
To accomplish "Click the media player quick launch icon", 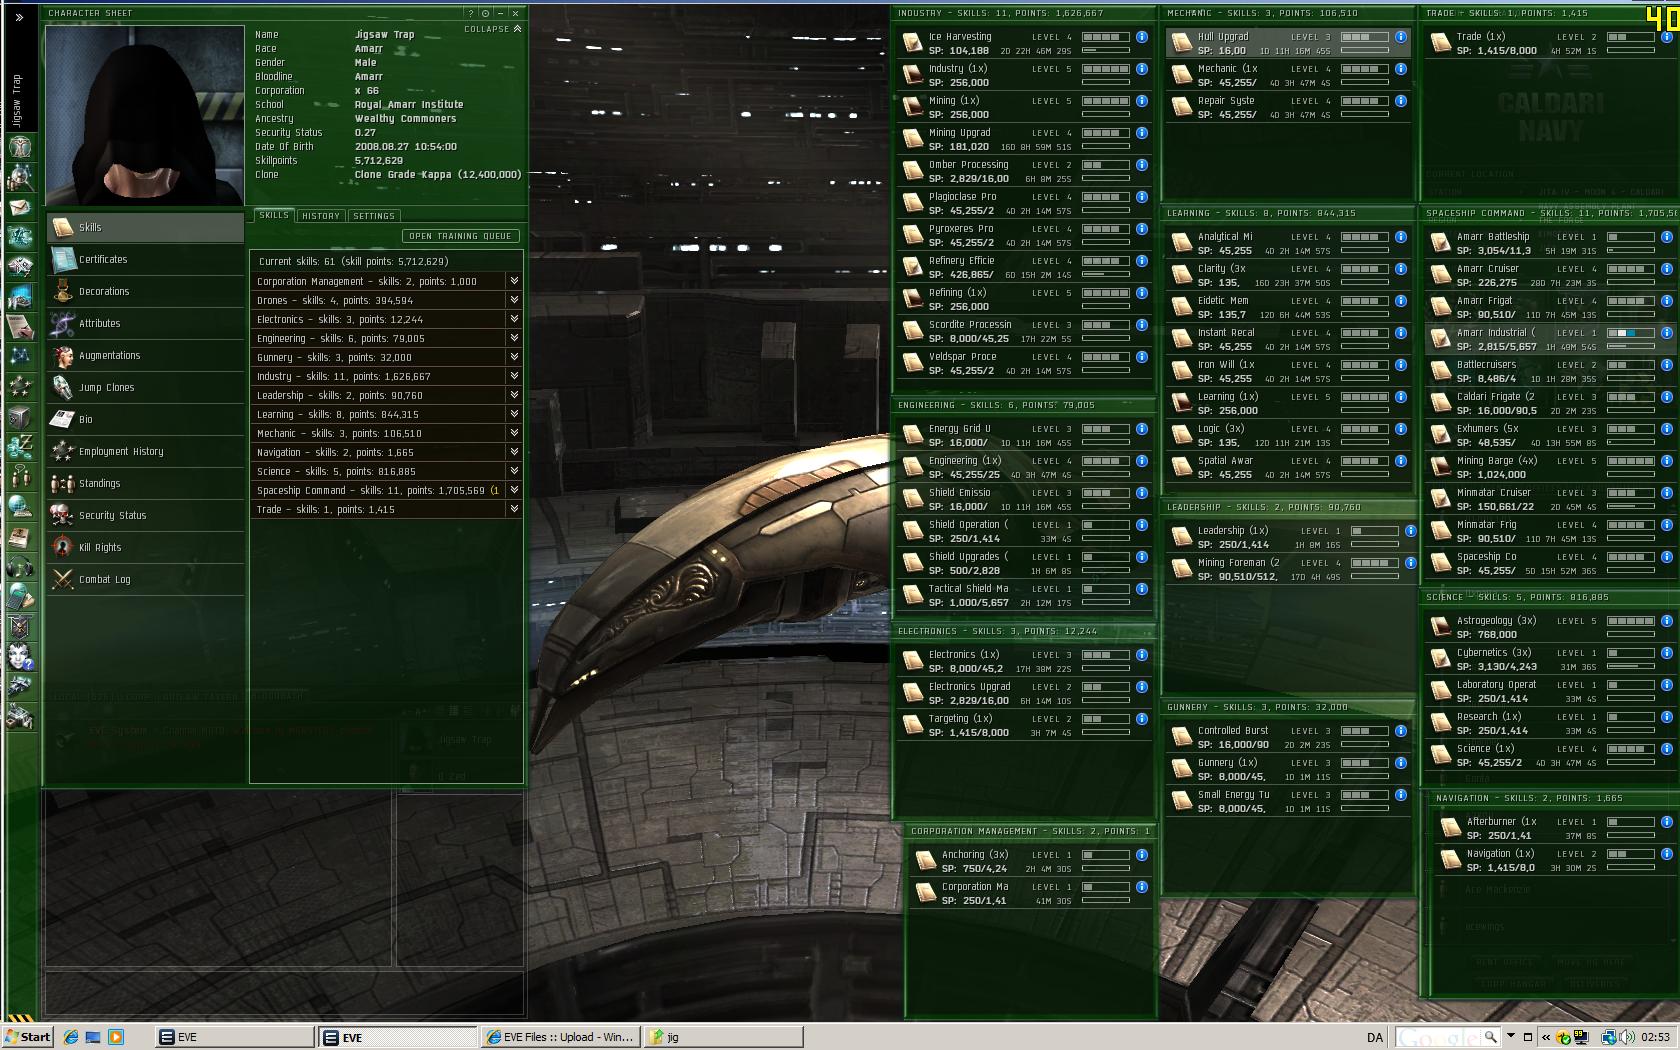I will pos(115,1037).
